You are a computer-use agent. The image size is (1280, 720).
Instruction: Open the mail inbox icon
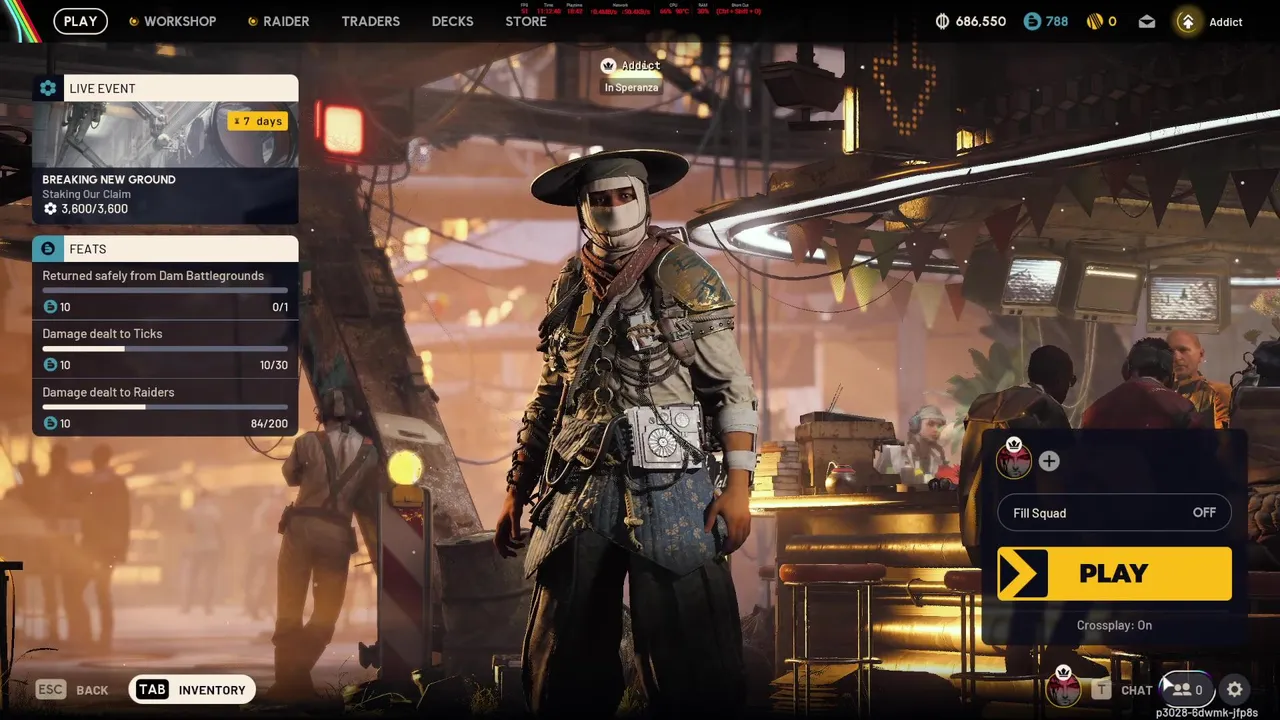(x=1146, y=22)
